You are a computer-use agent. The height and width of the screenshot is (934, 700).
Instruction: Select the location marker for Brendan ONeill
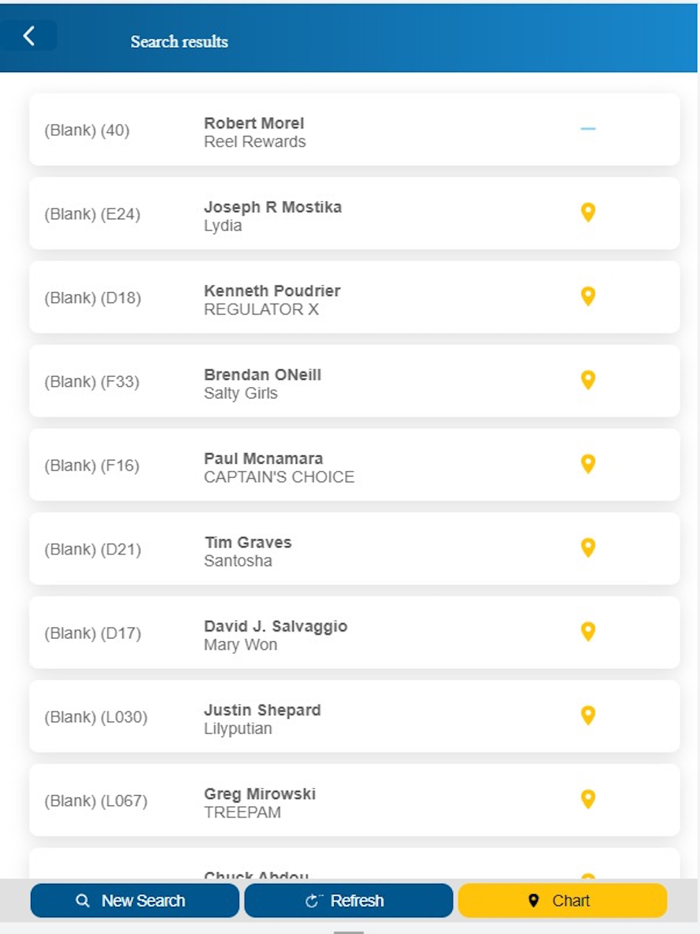coord(588,381)
